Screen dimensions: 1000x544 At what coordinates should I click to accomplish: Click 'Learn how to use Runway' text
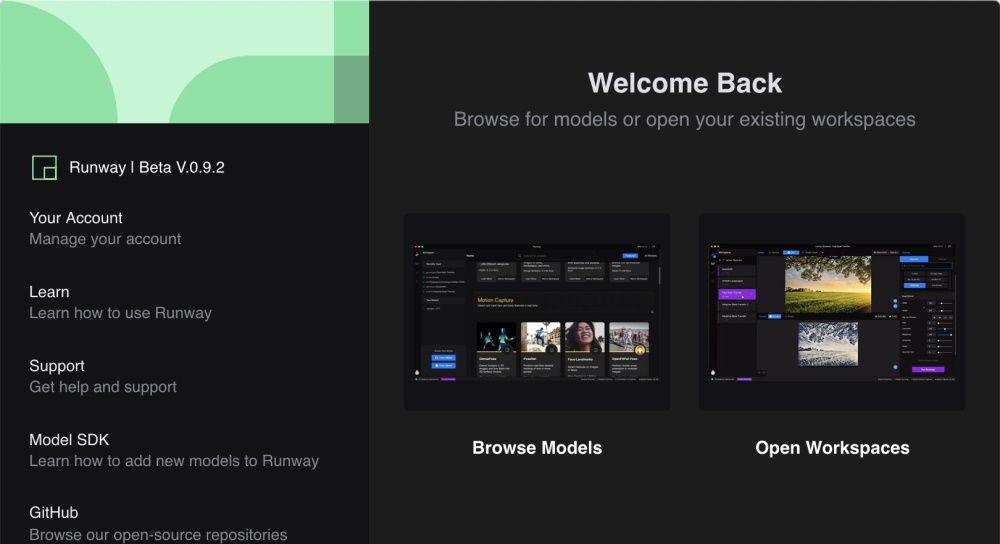pyautogui.click(x=120, y=313)
